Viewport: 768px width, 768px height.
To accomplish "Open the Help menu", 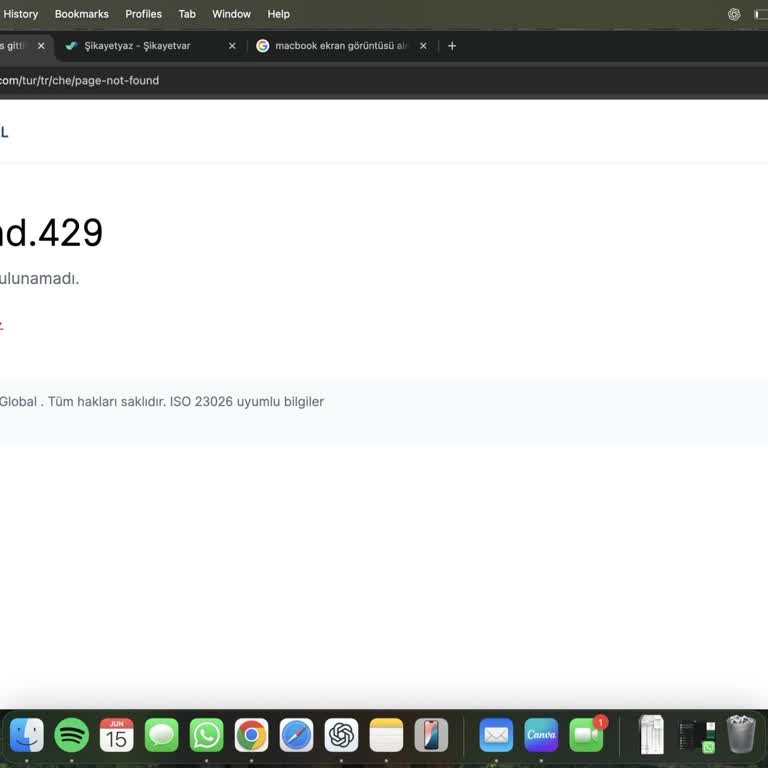I will click(x=278, y=14).
